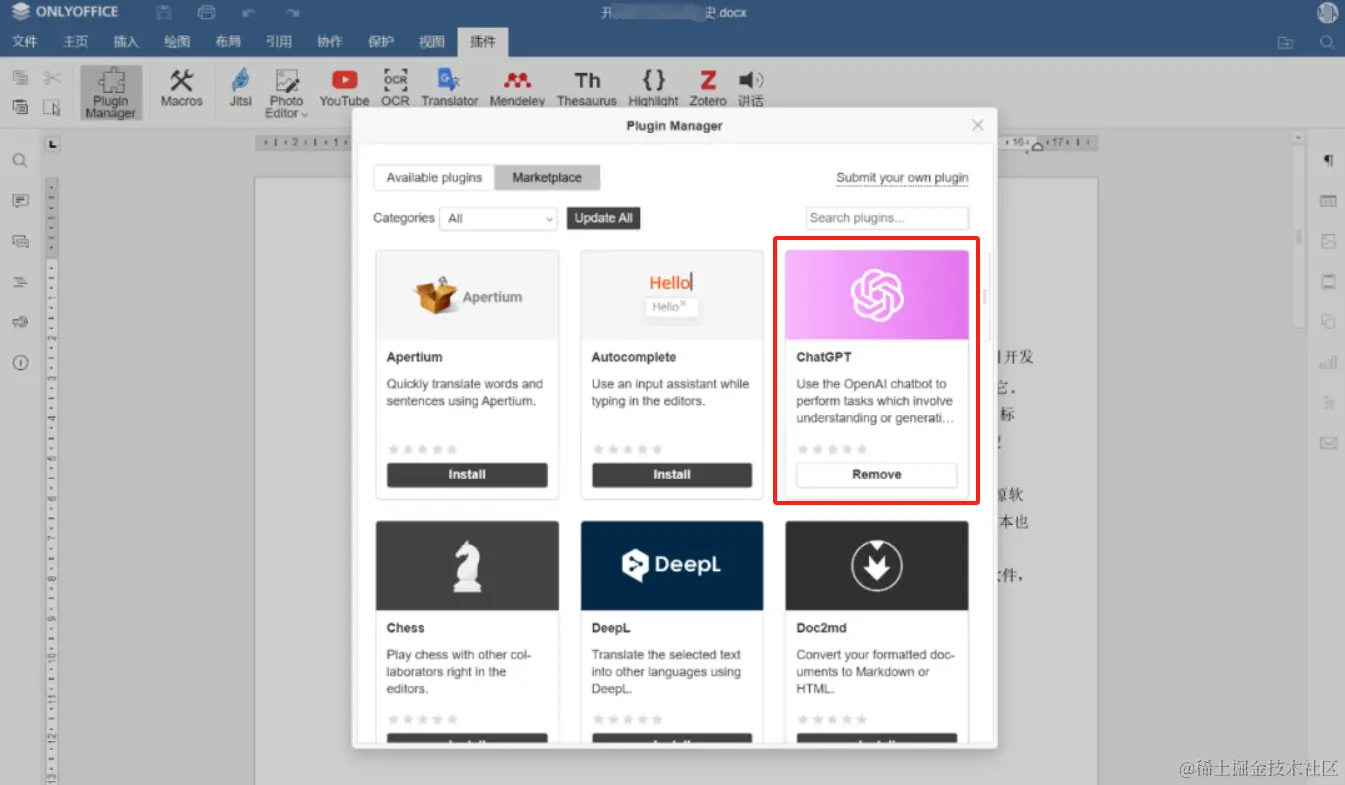The image size is (1345, 785).
Task: Open the chat panel in left sidebar
Action: pyautogui.click(x=20, y=241)
